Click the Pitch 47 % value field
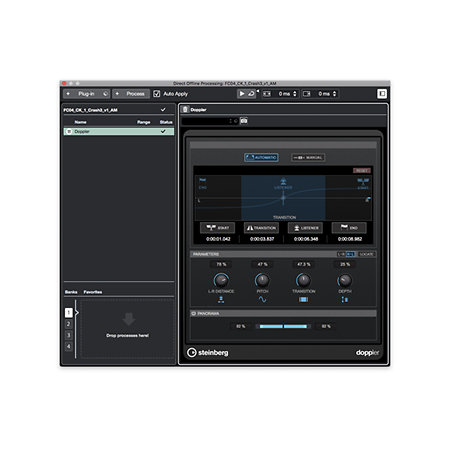The height and width of the screenshot is (450, 450). [262, 264]
